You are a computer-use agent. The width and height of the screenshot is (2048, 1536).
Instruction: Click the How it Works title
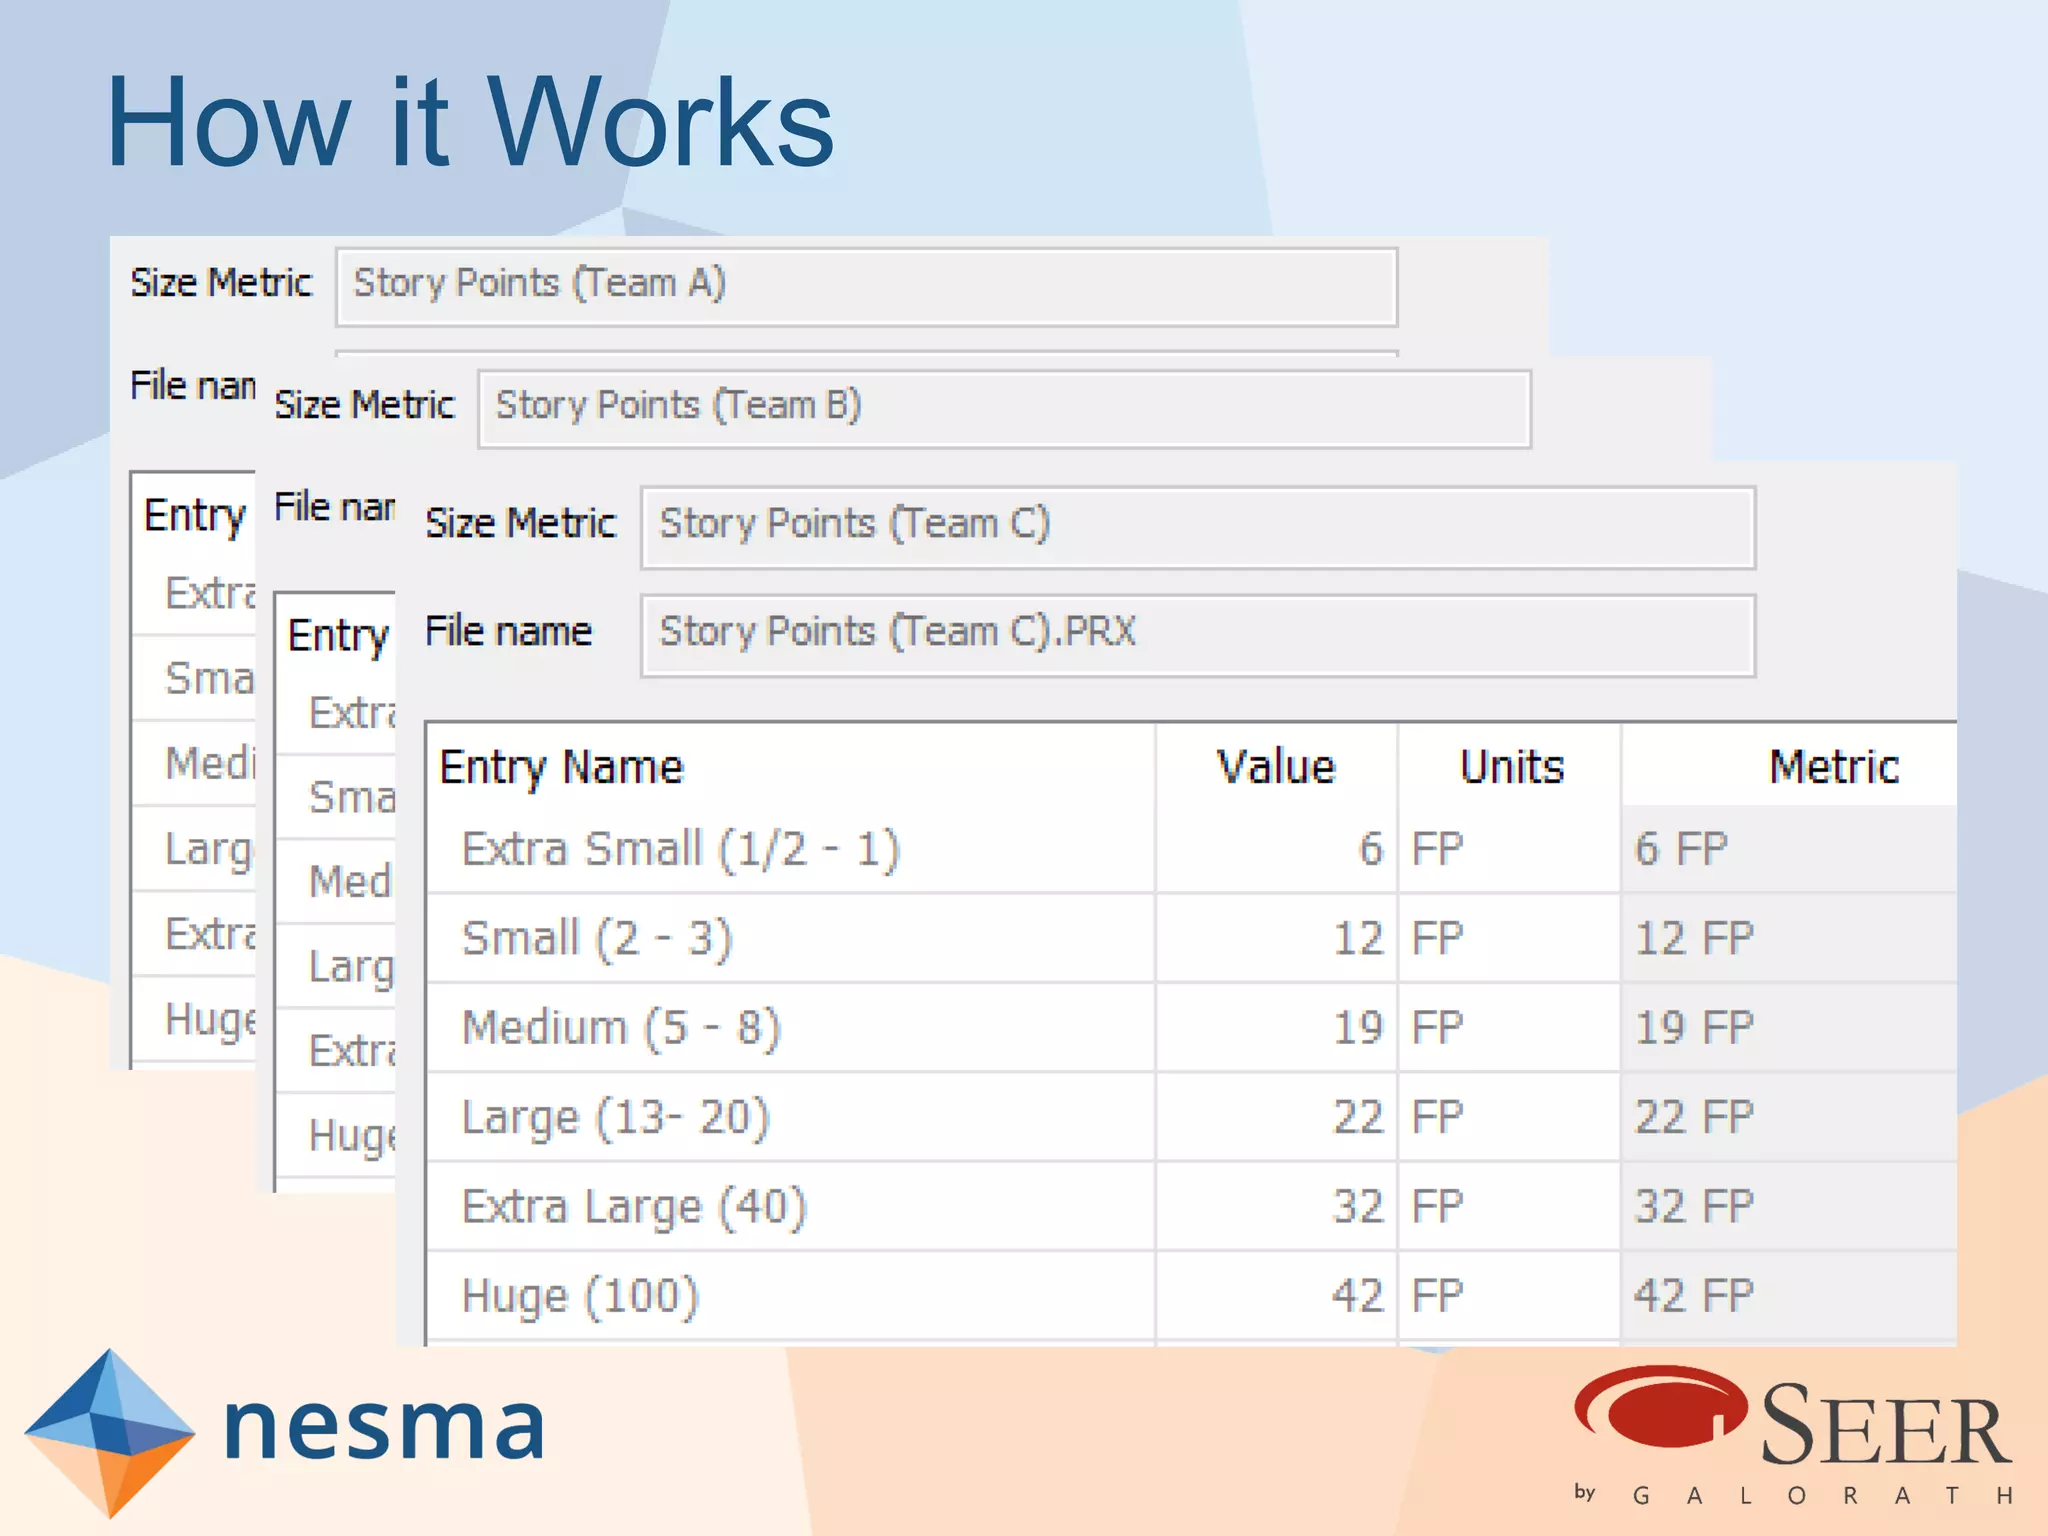(x=470, y=123)
